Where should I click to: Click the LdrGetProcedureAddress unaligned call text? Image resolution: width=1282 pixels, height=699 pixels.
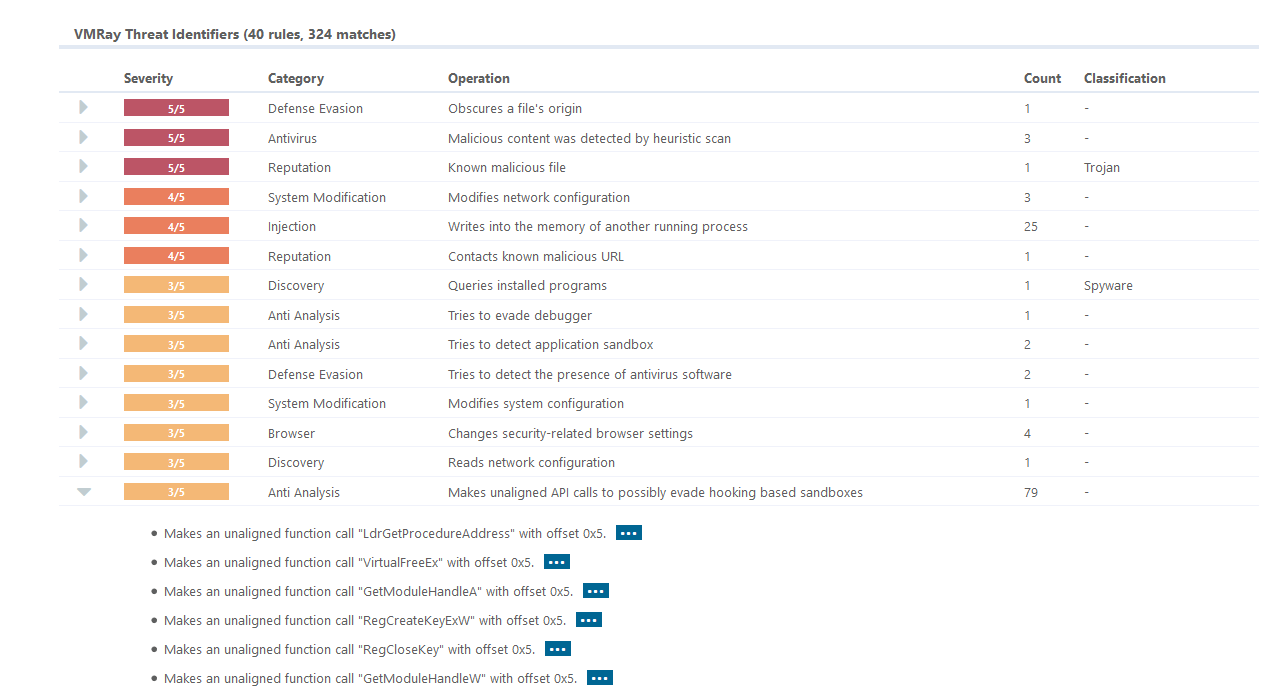[x=385, y=533]
